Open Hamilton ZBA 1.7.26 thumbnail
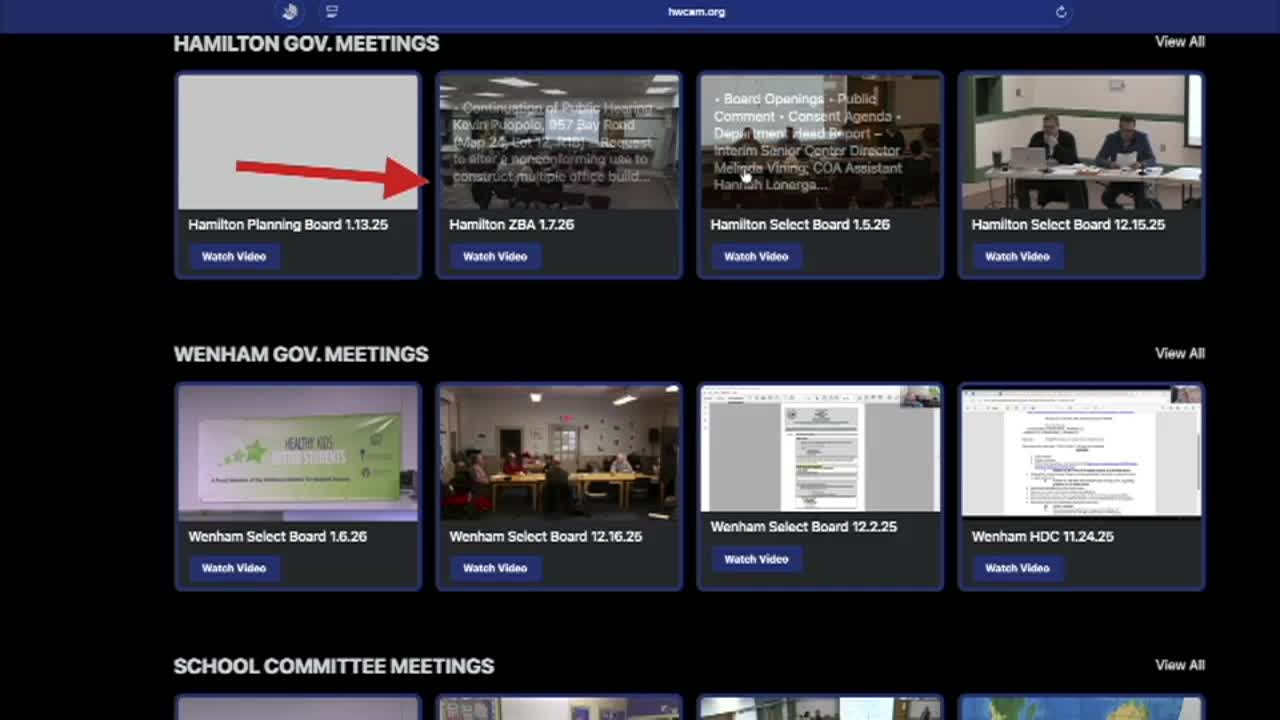This screenshot has width=1280, height=720. tap(559, 142)
